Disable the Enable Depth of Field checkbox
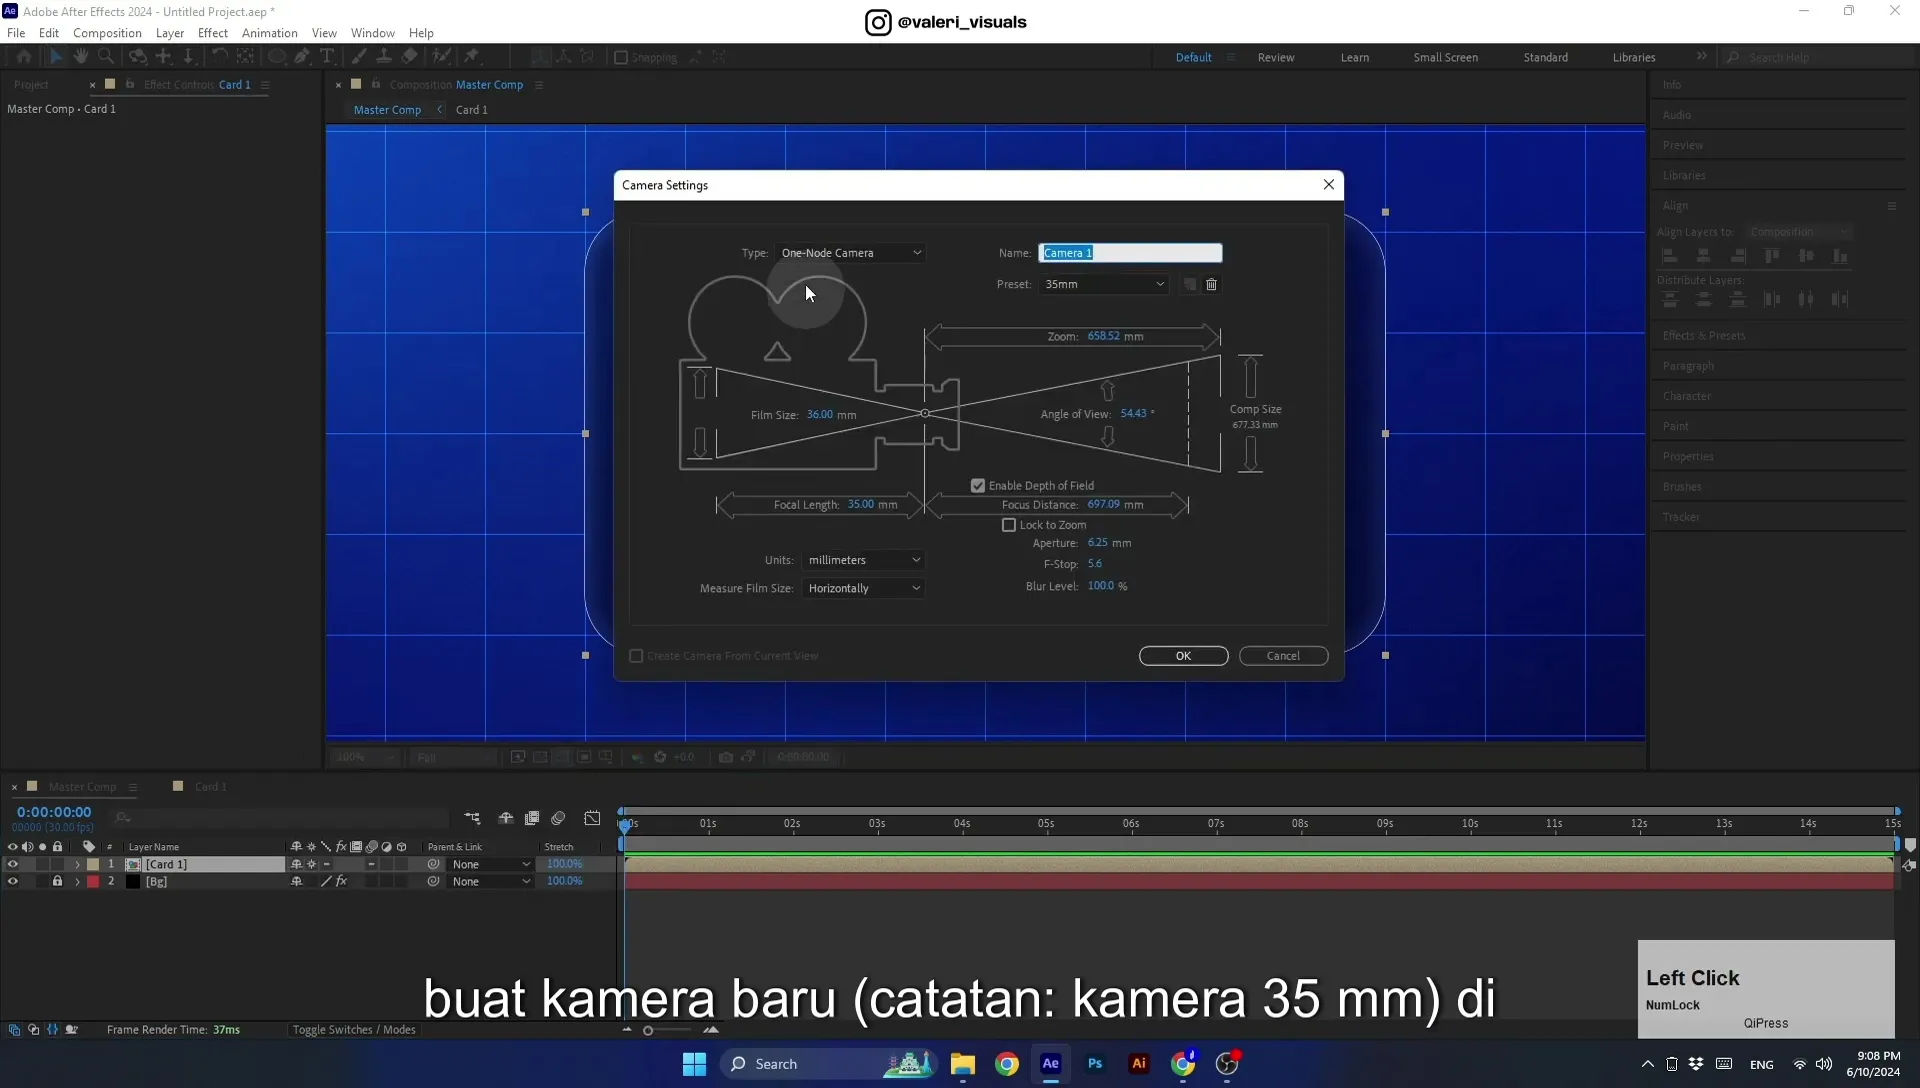1920x1088 pixels. click(x=978, y=486)
